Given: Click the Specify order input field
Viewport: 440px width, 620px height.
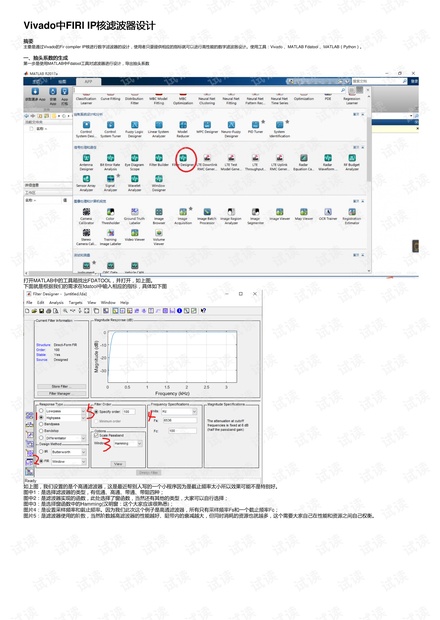Looking at the screenshot, I should pos(128,412).
